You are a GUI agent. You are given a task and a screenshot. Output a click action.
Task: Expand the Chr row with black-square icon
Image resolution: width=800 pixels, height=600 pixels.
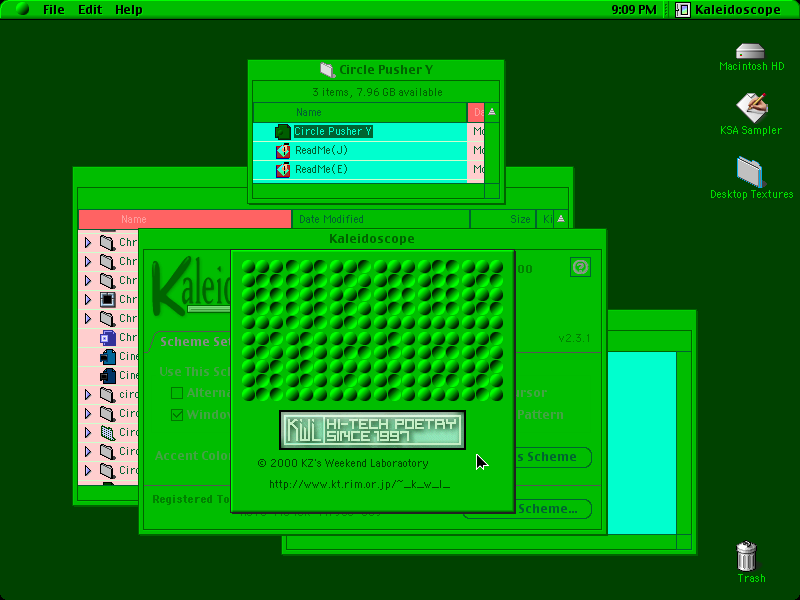click(x=88, y=299)
